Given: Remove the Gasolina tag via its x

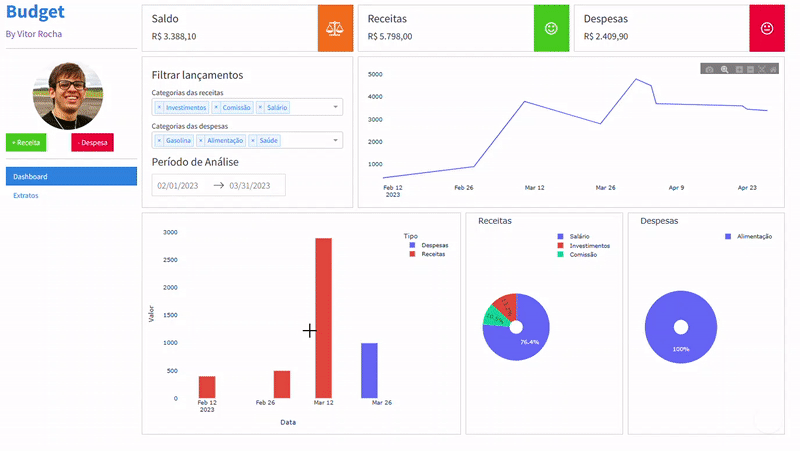Looking at the screenshot, I should point(159,140).
